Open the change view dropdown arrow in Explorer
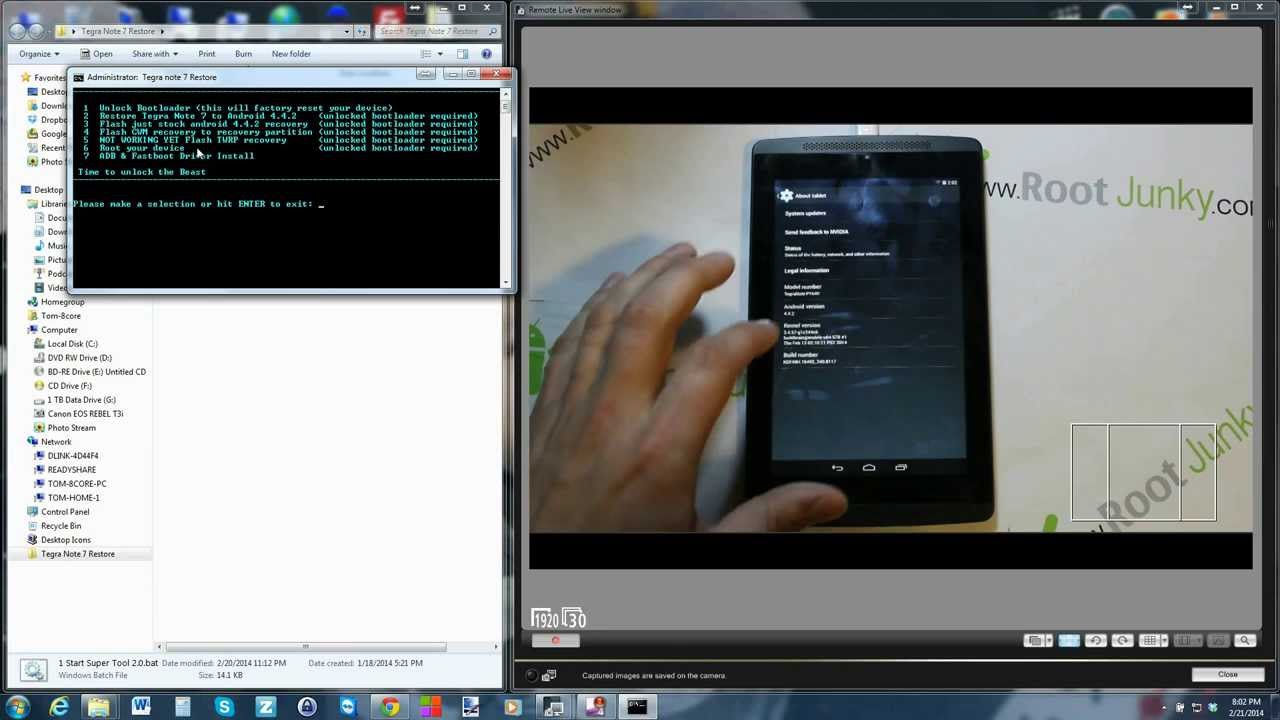The width and height of the screenshot is (1280, 720). (439, 54)
